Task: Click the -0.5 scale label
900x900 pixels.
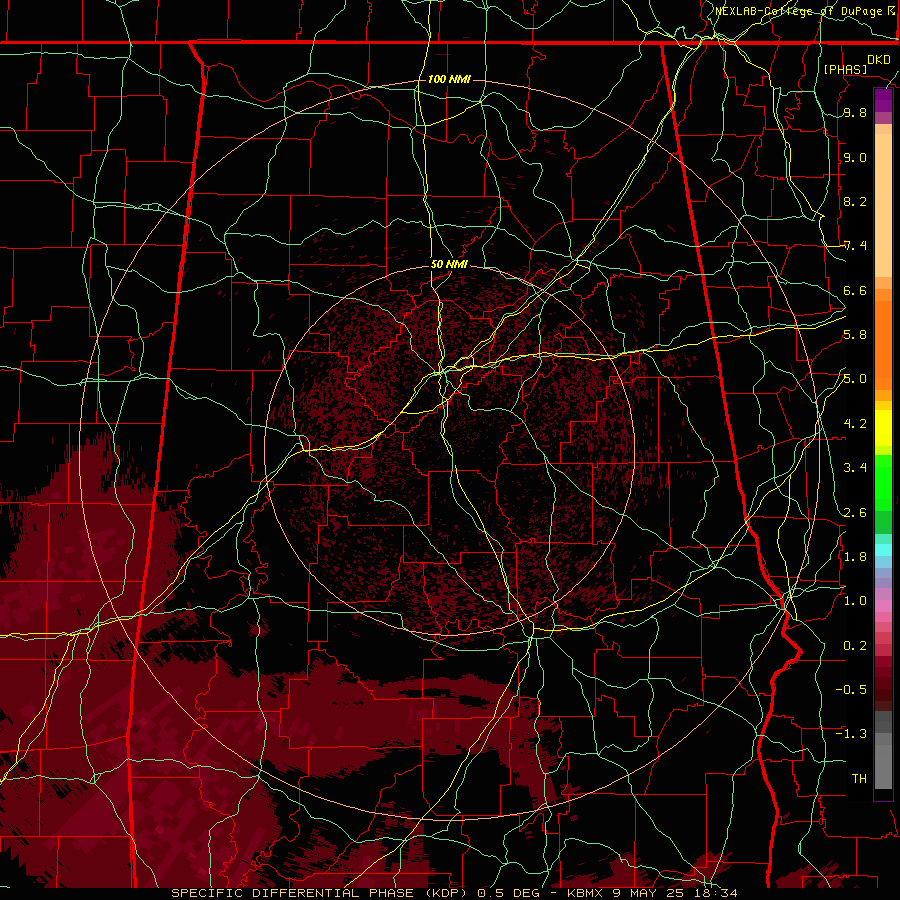Action: click(x=851, y=689)
